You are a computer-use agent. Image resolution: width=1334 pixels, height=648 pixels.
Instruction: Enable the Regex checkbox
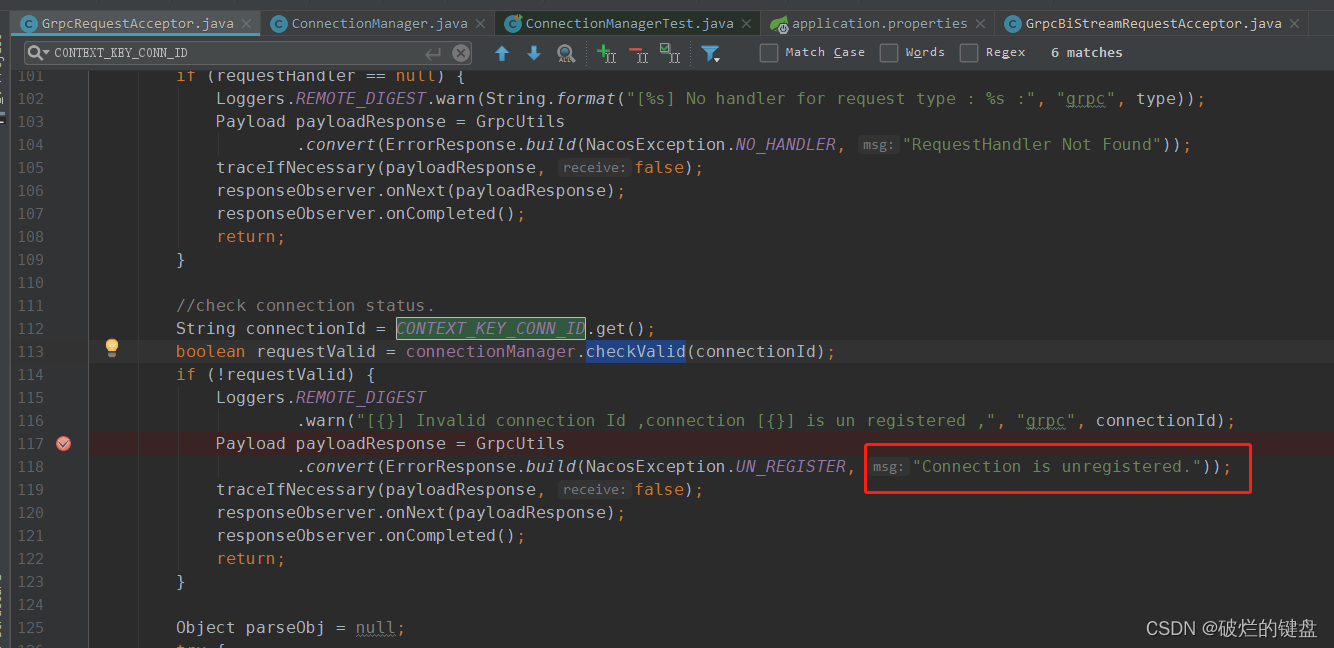click(968, 52)
